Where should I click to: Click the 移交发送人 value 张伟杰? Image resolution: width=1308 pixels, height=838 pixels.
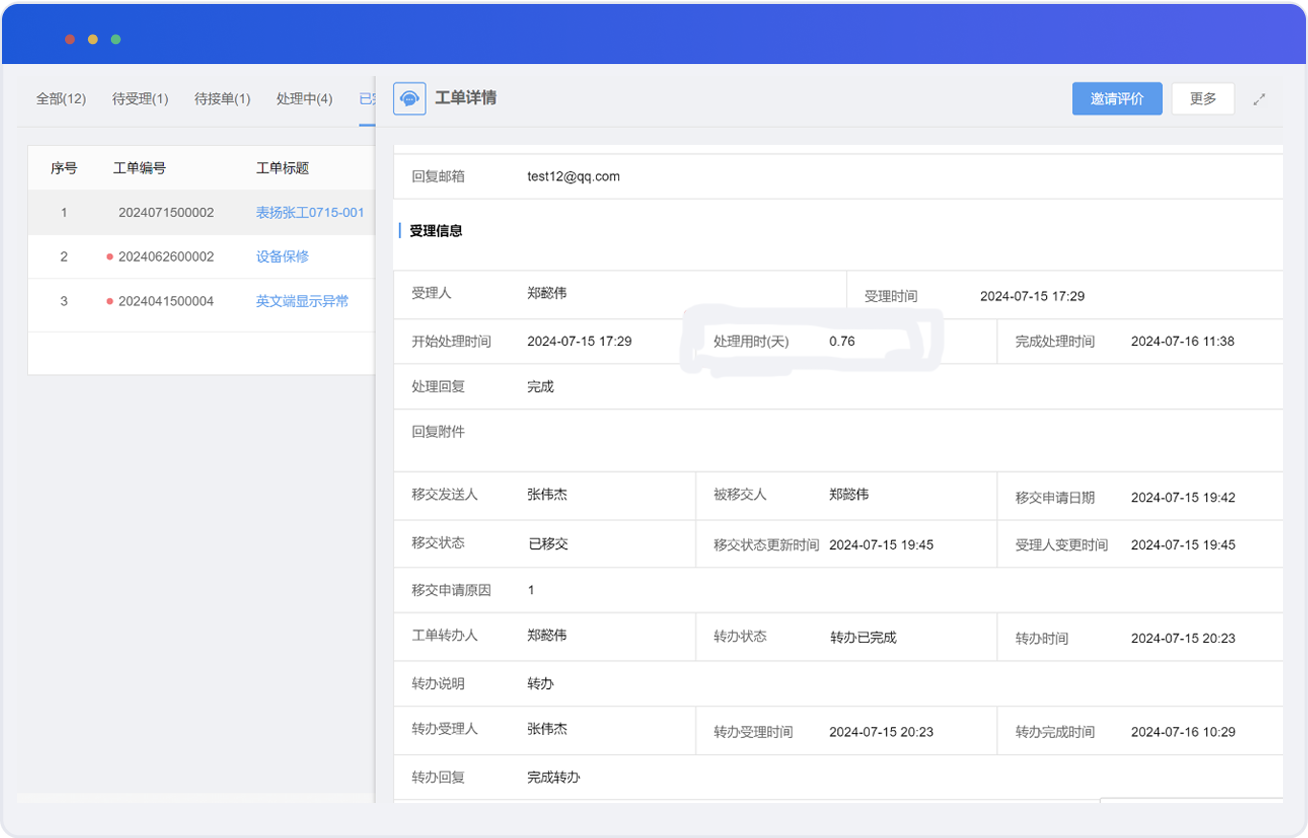click(547, 494)
